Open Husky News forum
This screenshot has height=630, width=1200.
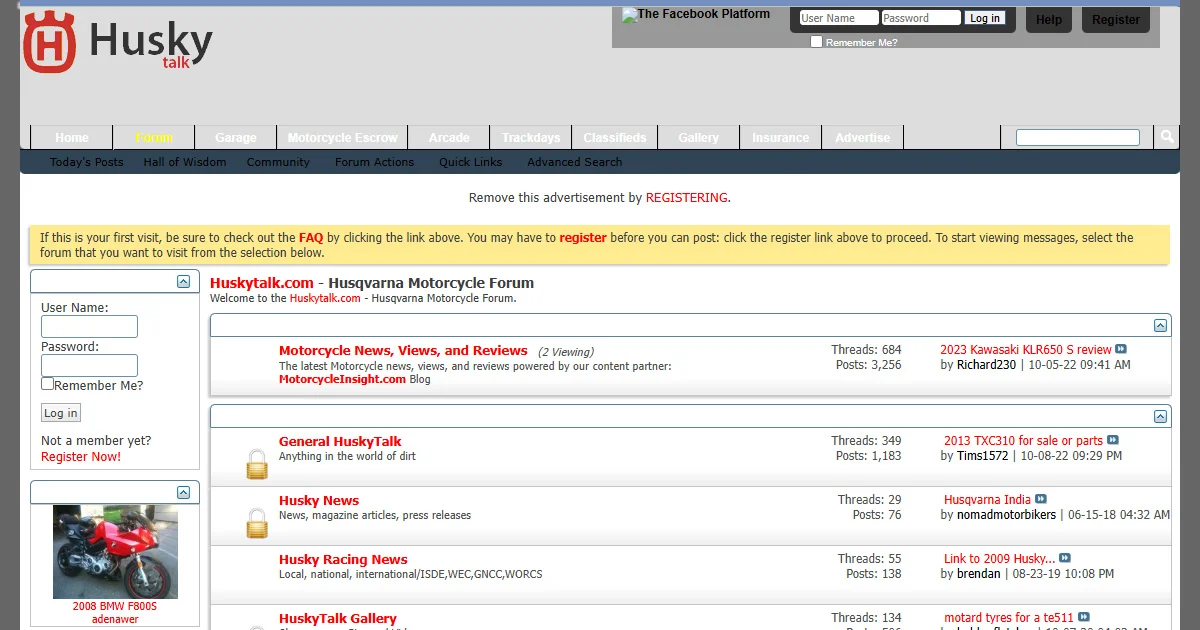coord(319,500)
